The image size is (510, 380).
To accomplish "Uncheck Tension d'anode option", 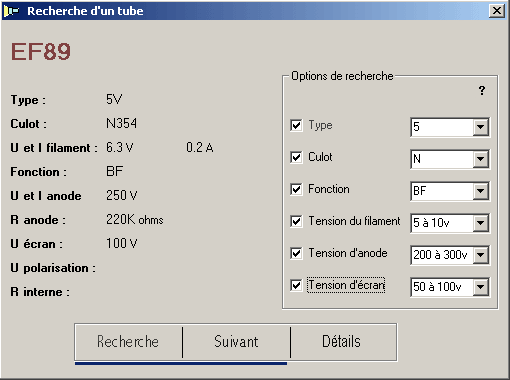I will point(296,253).
